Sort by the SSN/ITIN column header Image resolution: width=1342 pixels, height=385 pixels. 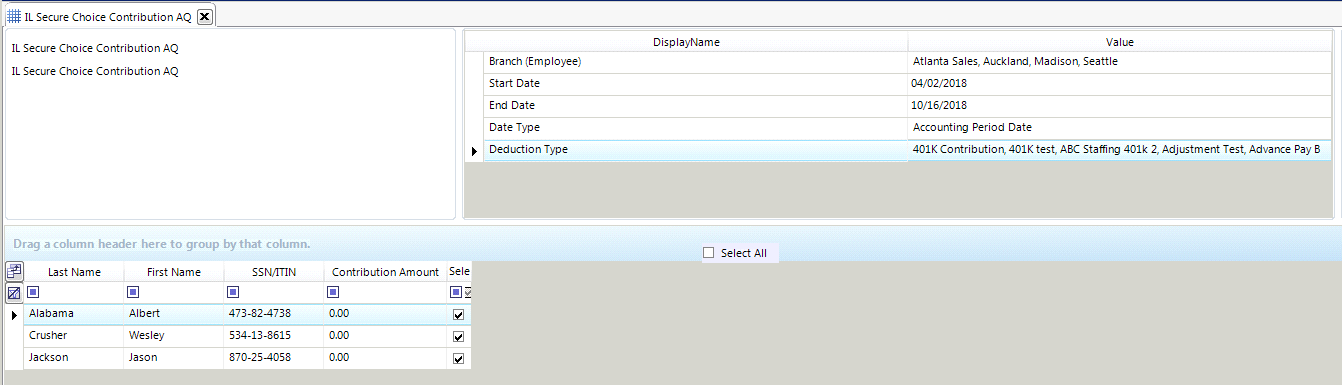click(x=274, y=272)
